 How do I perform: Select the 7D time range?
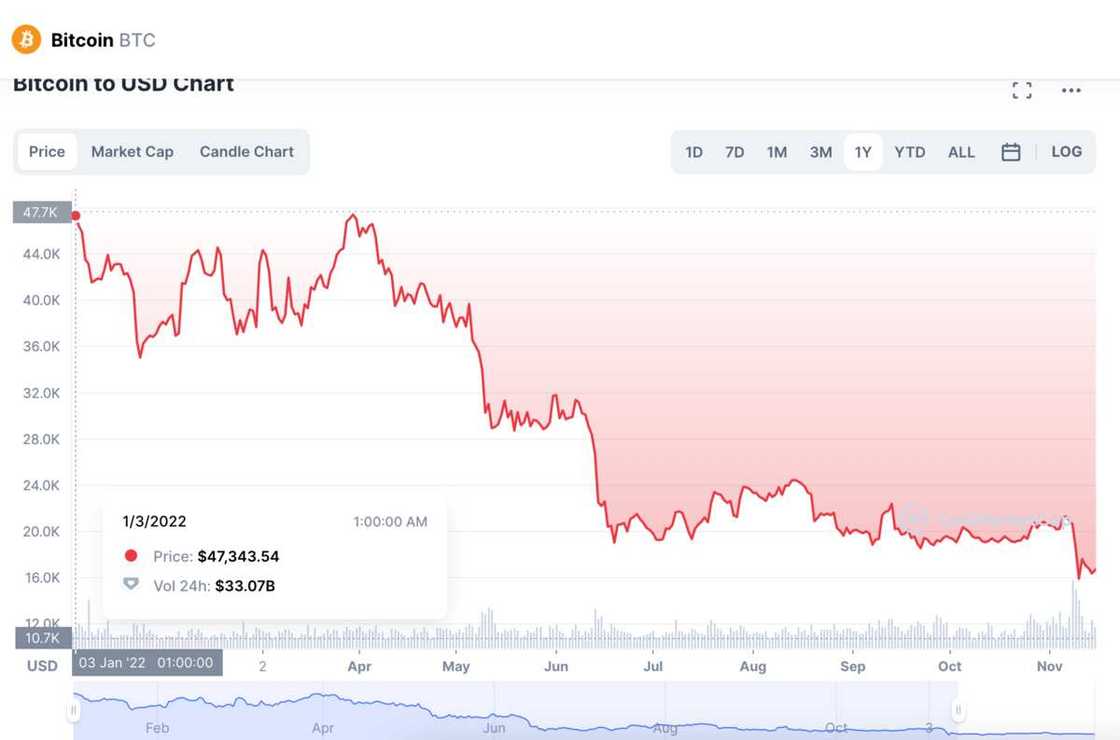click(735, 152)
